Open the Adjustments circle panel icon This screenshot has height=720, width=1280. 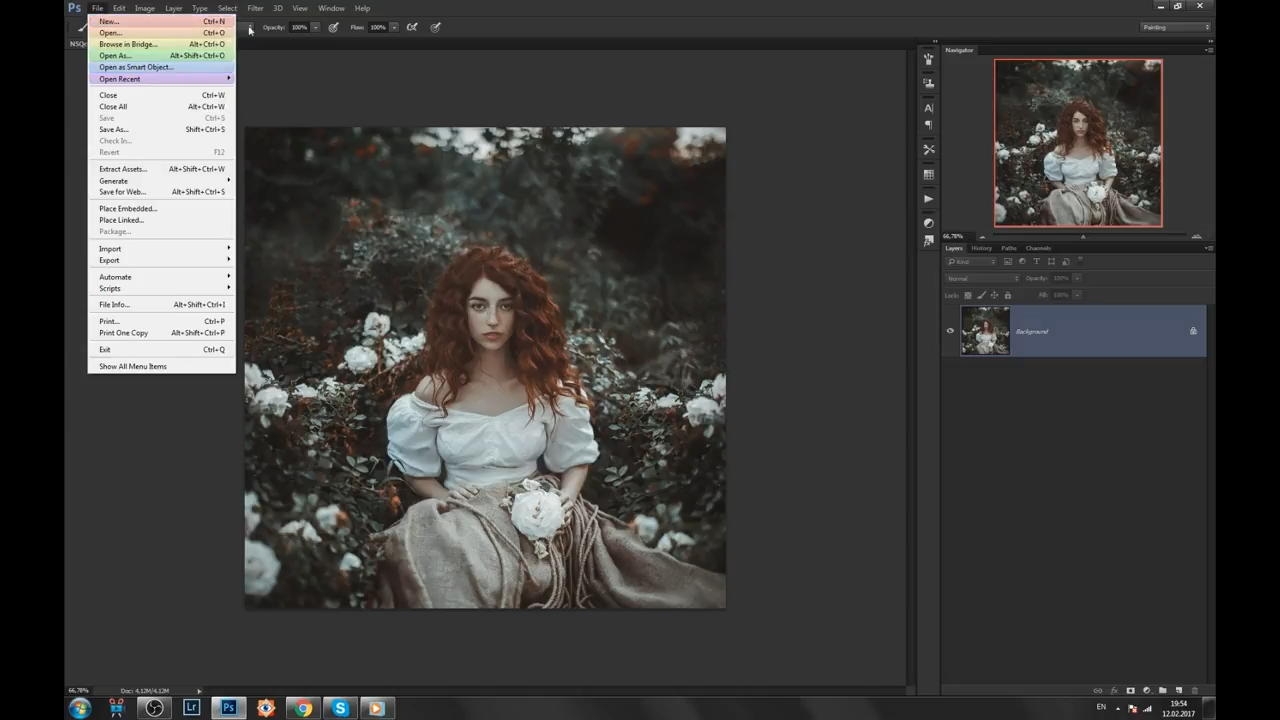[929, 223]
